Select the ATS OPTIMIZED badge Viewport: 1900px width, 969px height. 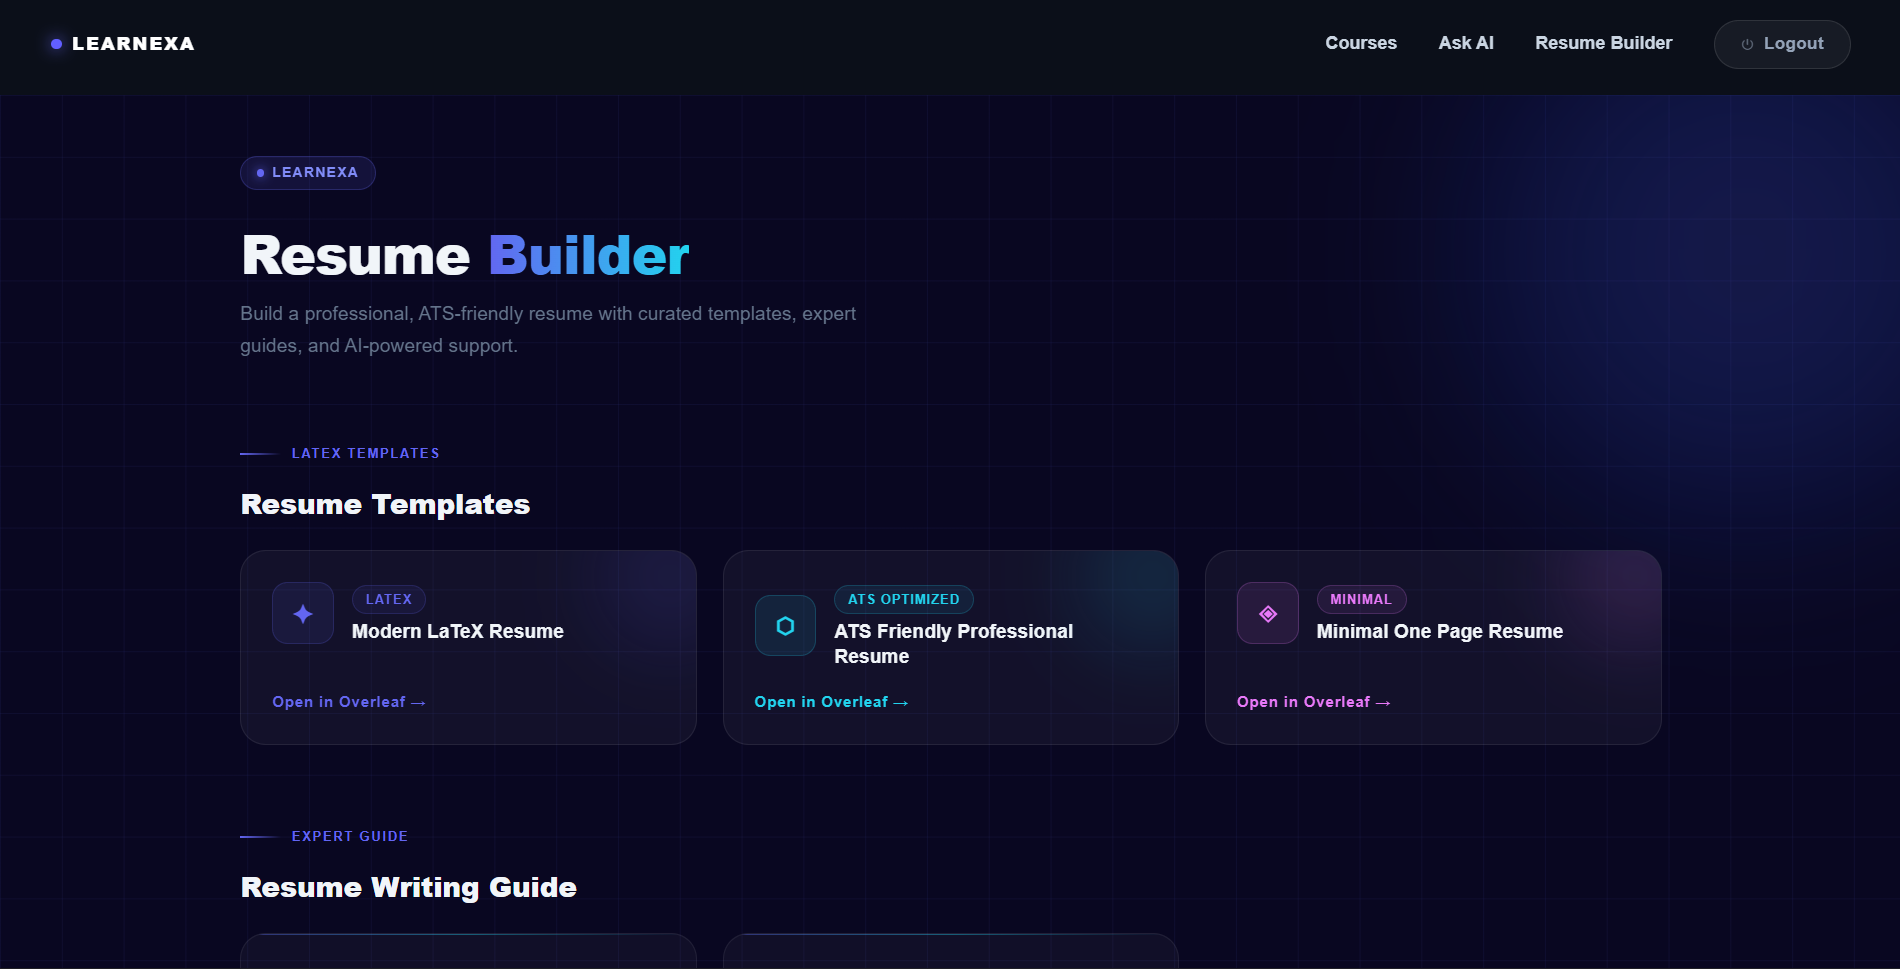[903, 599]
